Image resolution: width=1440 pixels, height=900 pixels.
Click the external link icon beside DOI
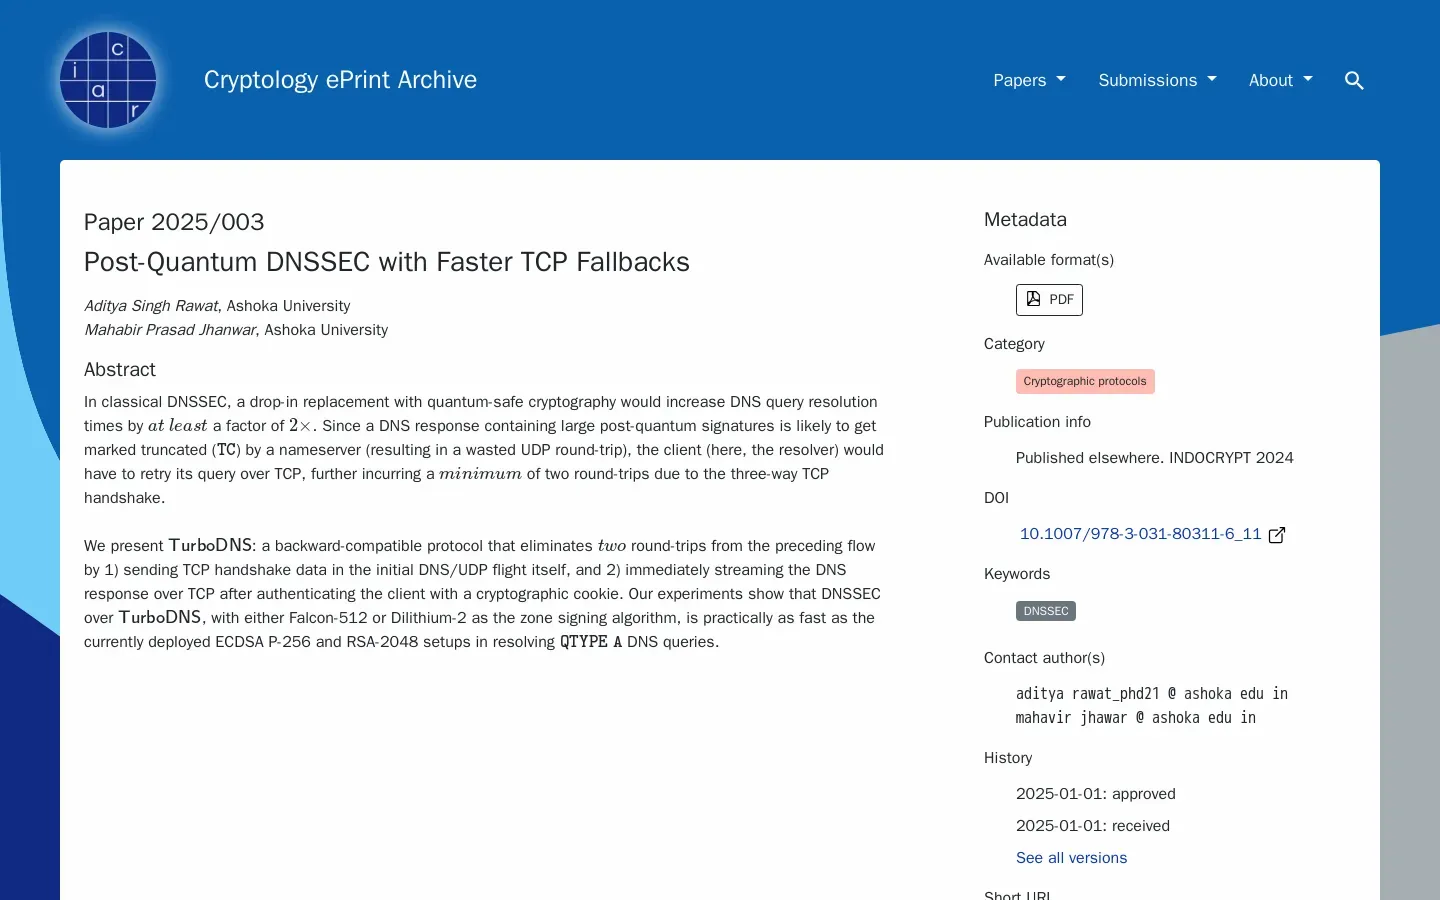point(1277,535)
